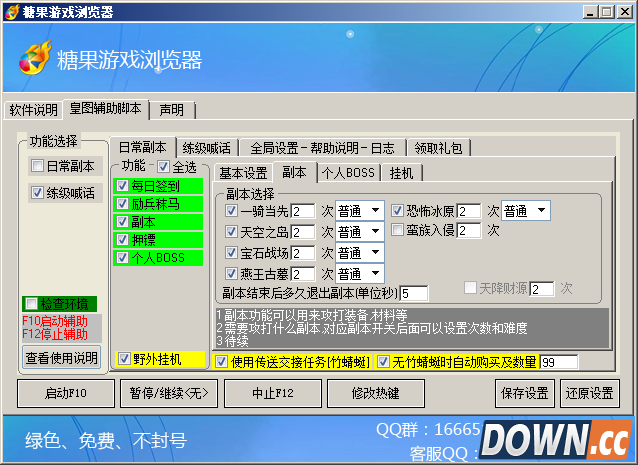Switch to the 皇图辅助脚本 tab
The image size is (638, 465).
(x=105, y=109)
